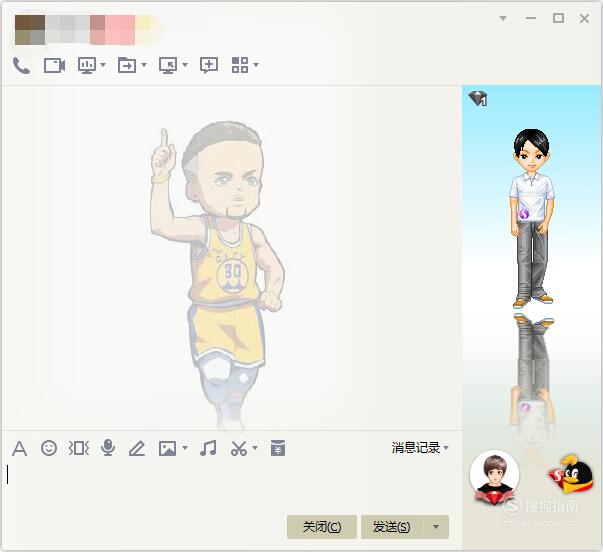Expand the send file options arrow
603x552 pixels.
144,65
